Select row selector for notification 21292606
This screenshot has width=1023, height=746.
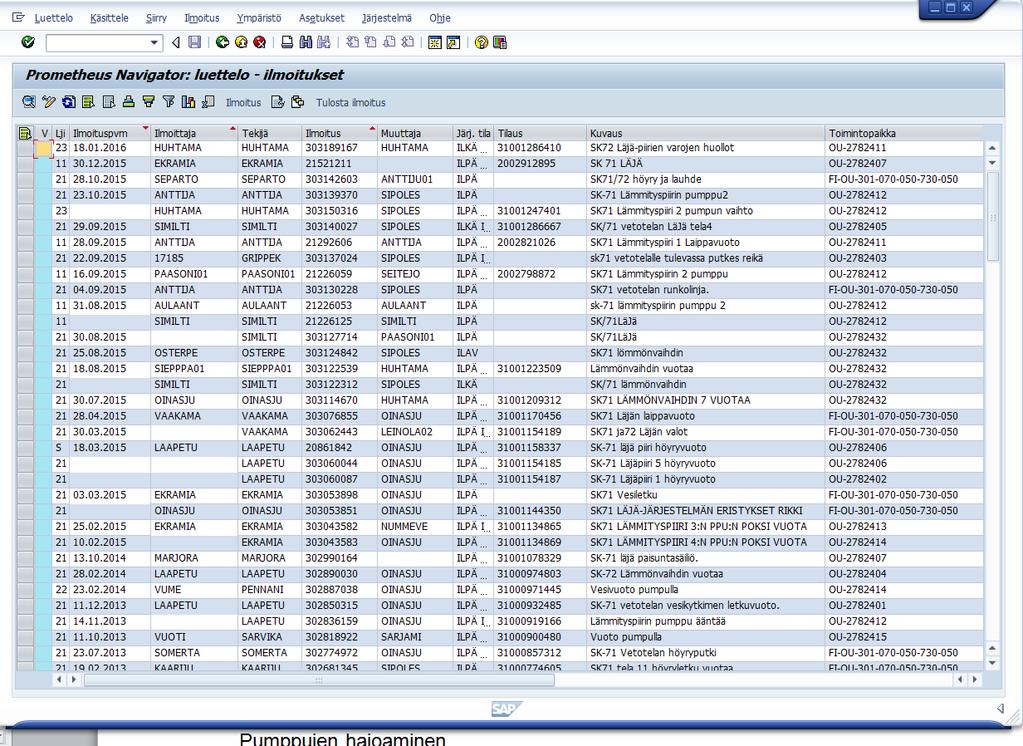(25, 243)
